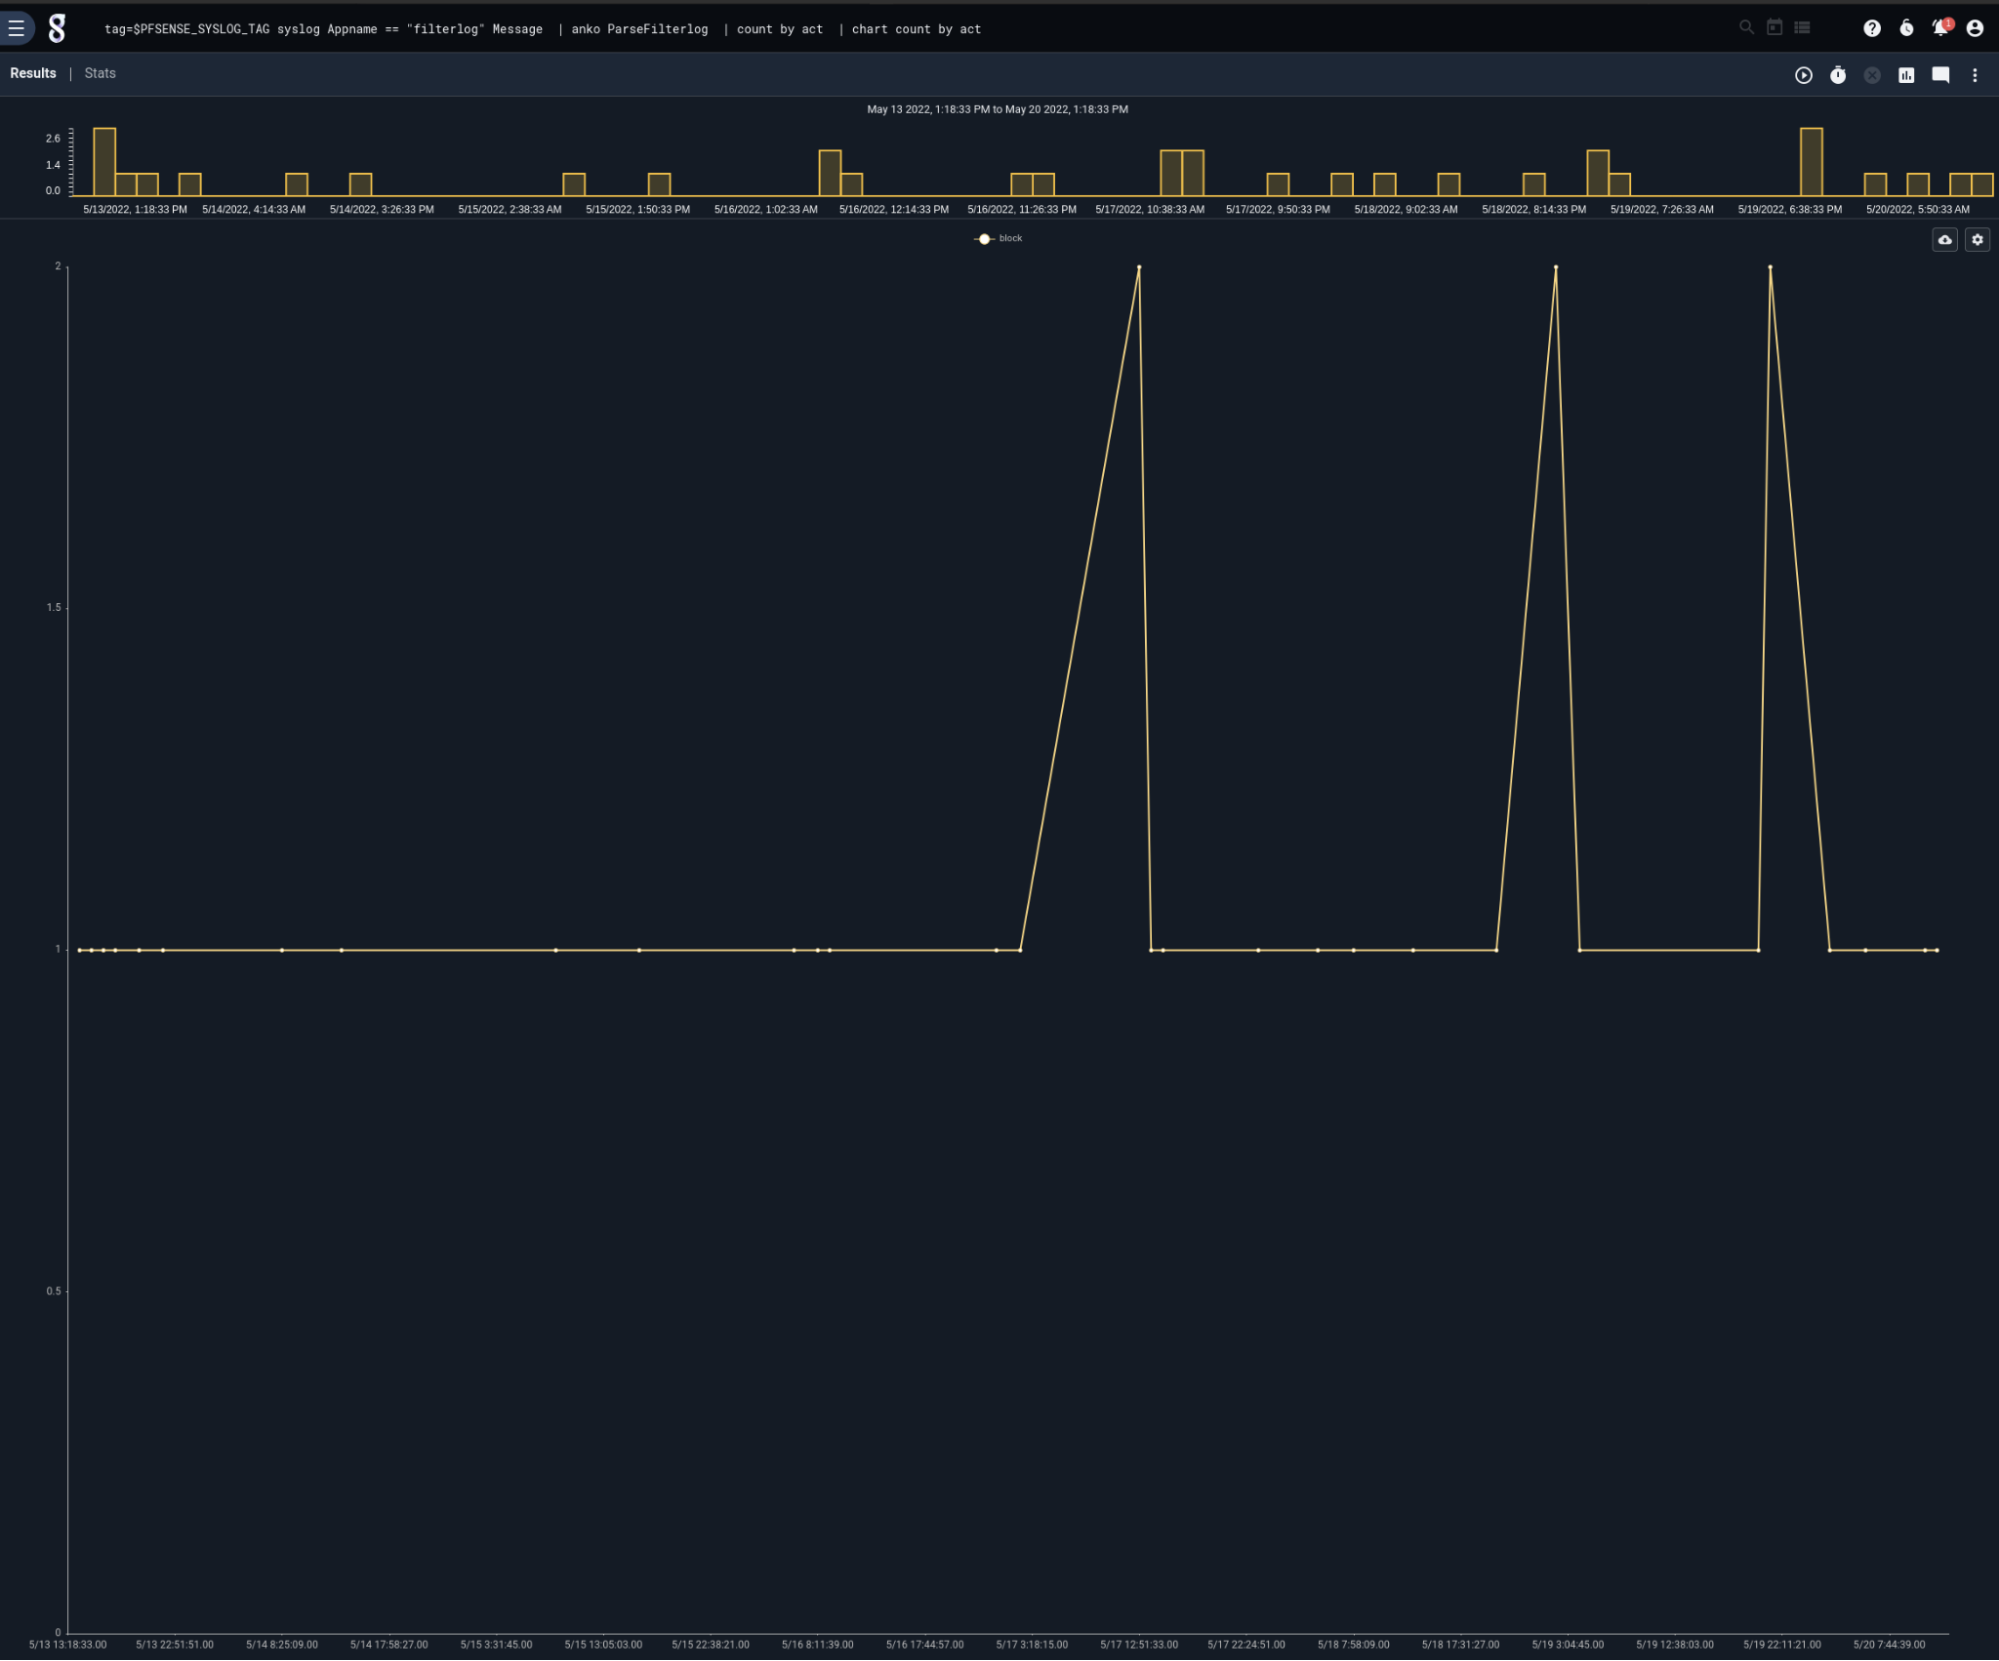Switch to the Results tab
Viewport: 1999px width, 1661px height.
point(33,73)
